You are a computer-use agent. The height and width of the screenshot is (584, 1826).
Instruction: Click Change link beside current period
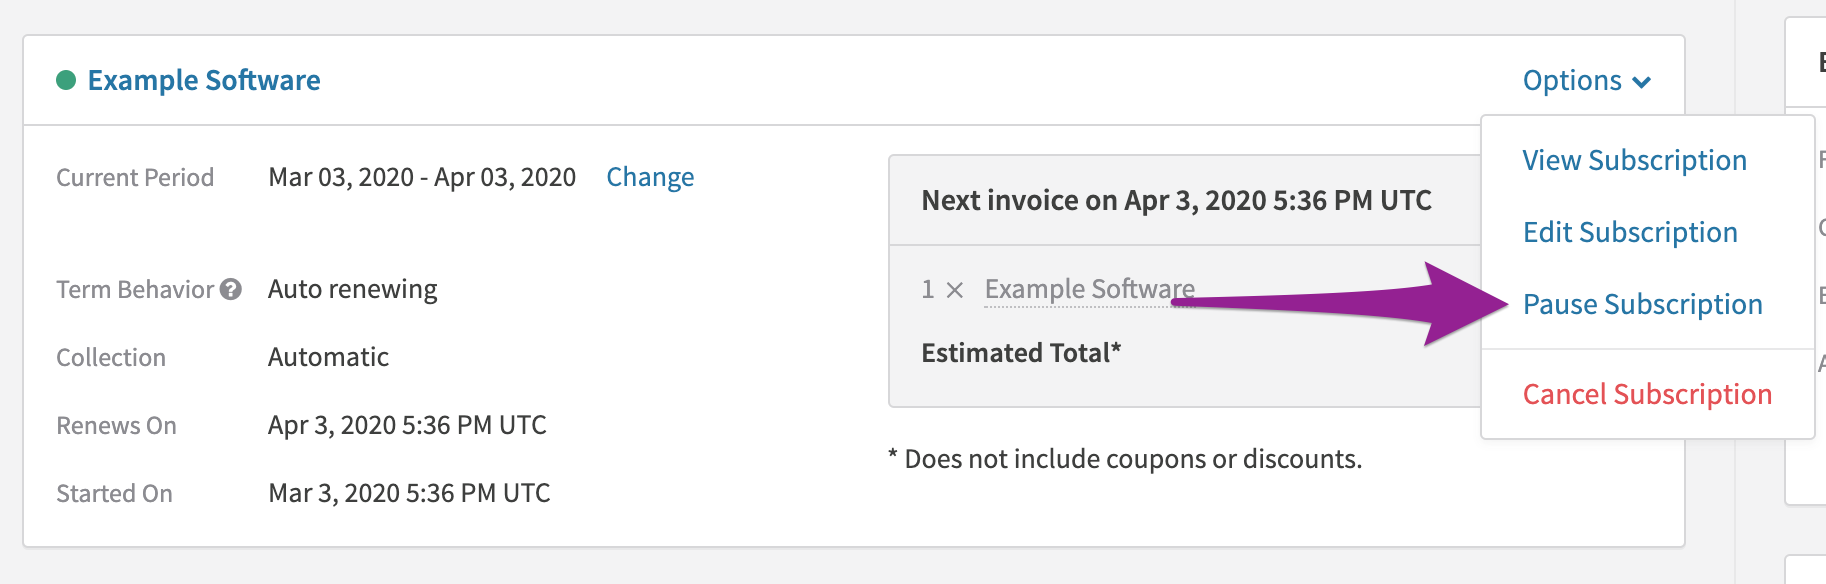[650, 177]
